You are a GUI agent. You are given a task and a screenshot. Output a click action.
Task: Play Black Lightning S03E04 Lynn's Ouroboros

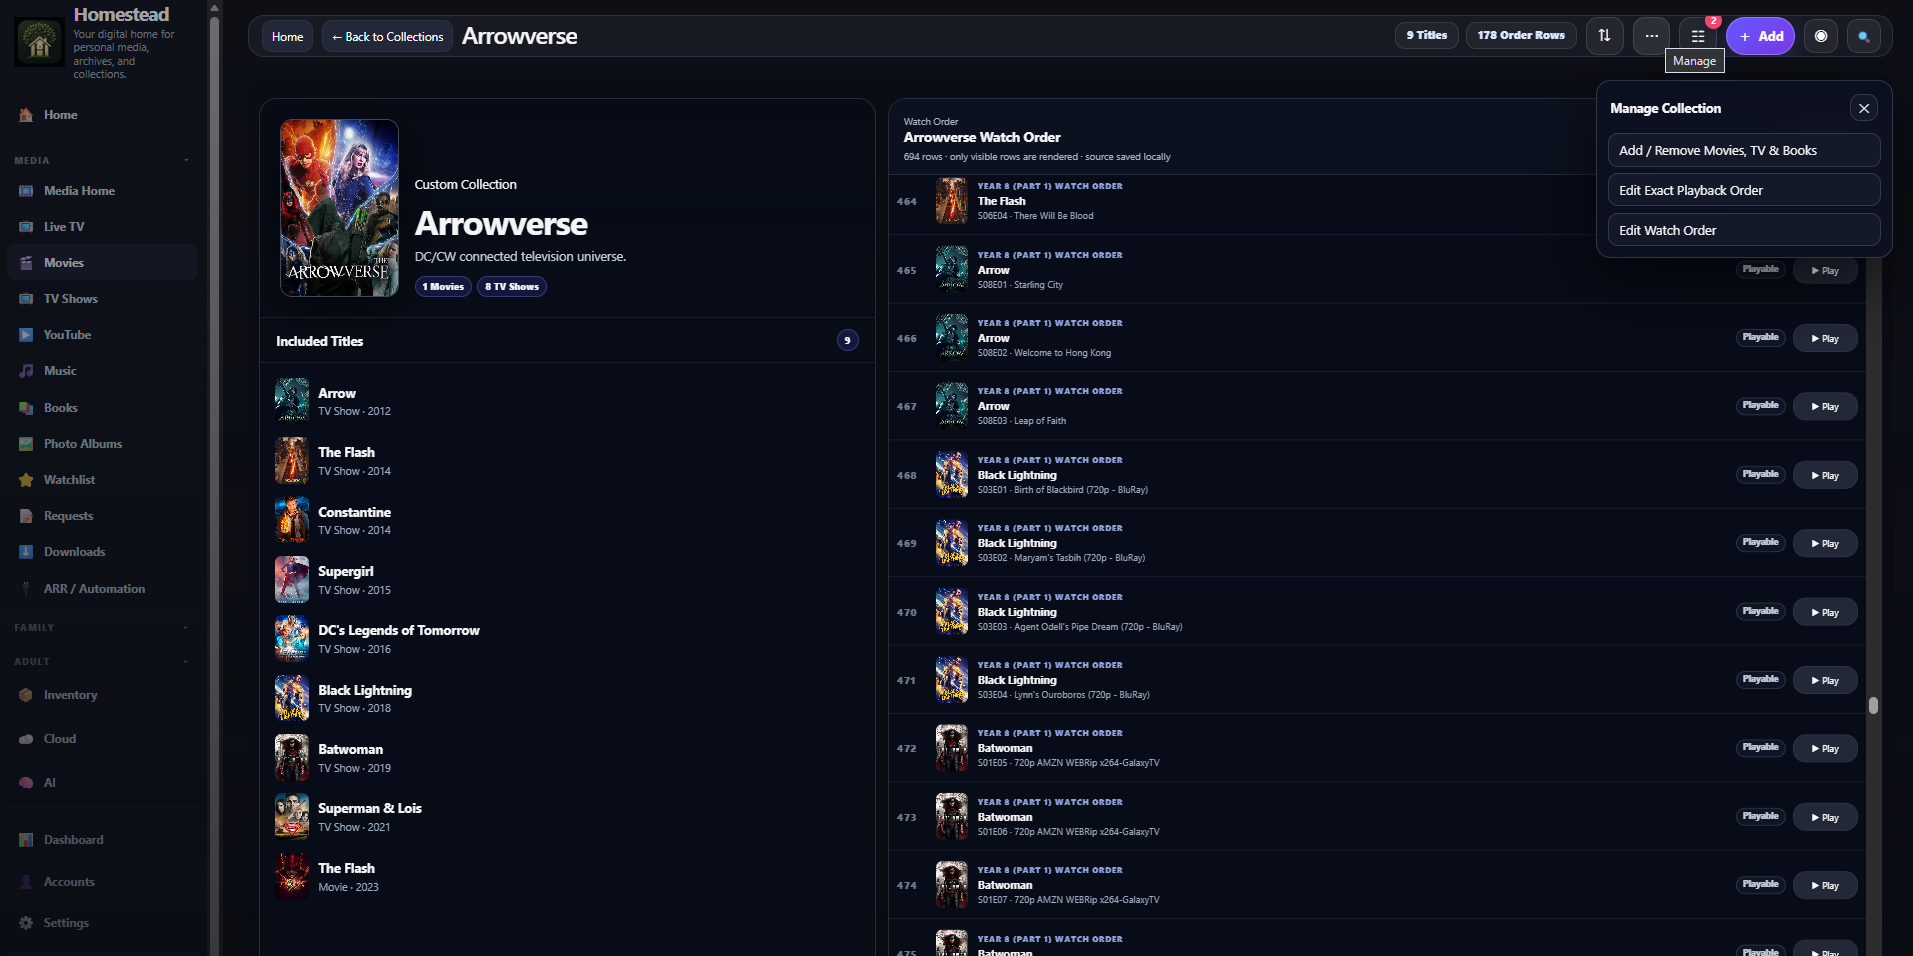click(1825, 681)
